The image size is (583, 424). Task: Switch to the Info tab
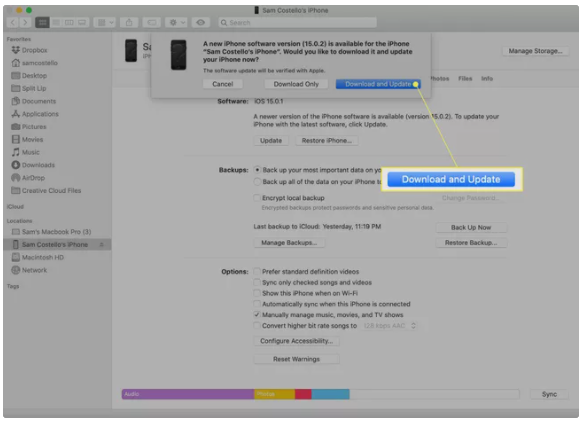pyautogui.click(x=487, y=78)
